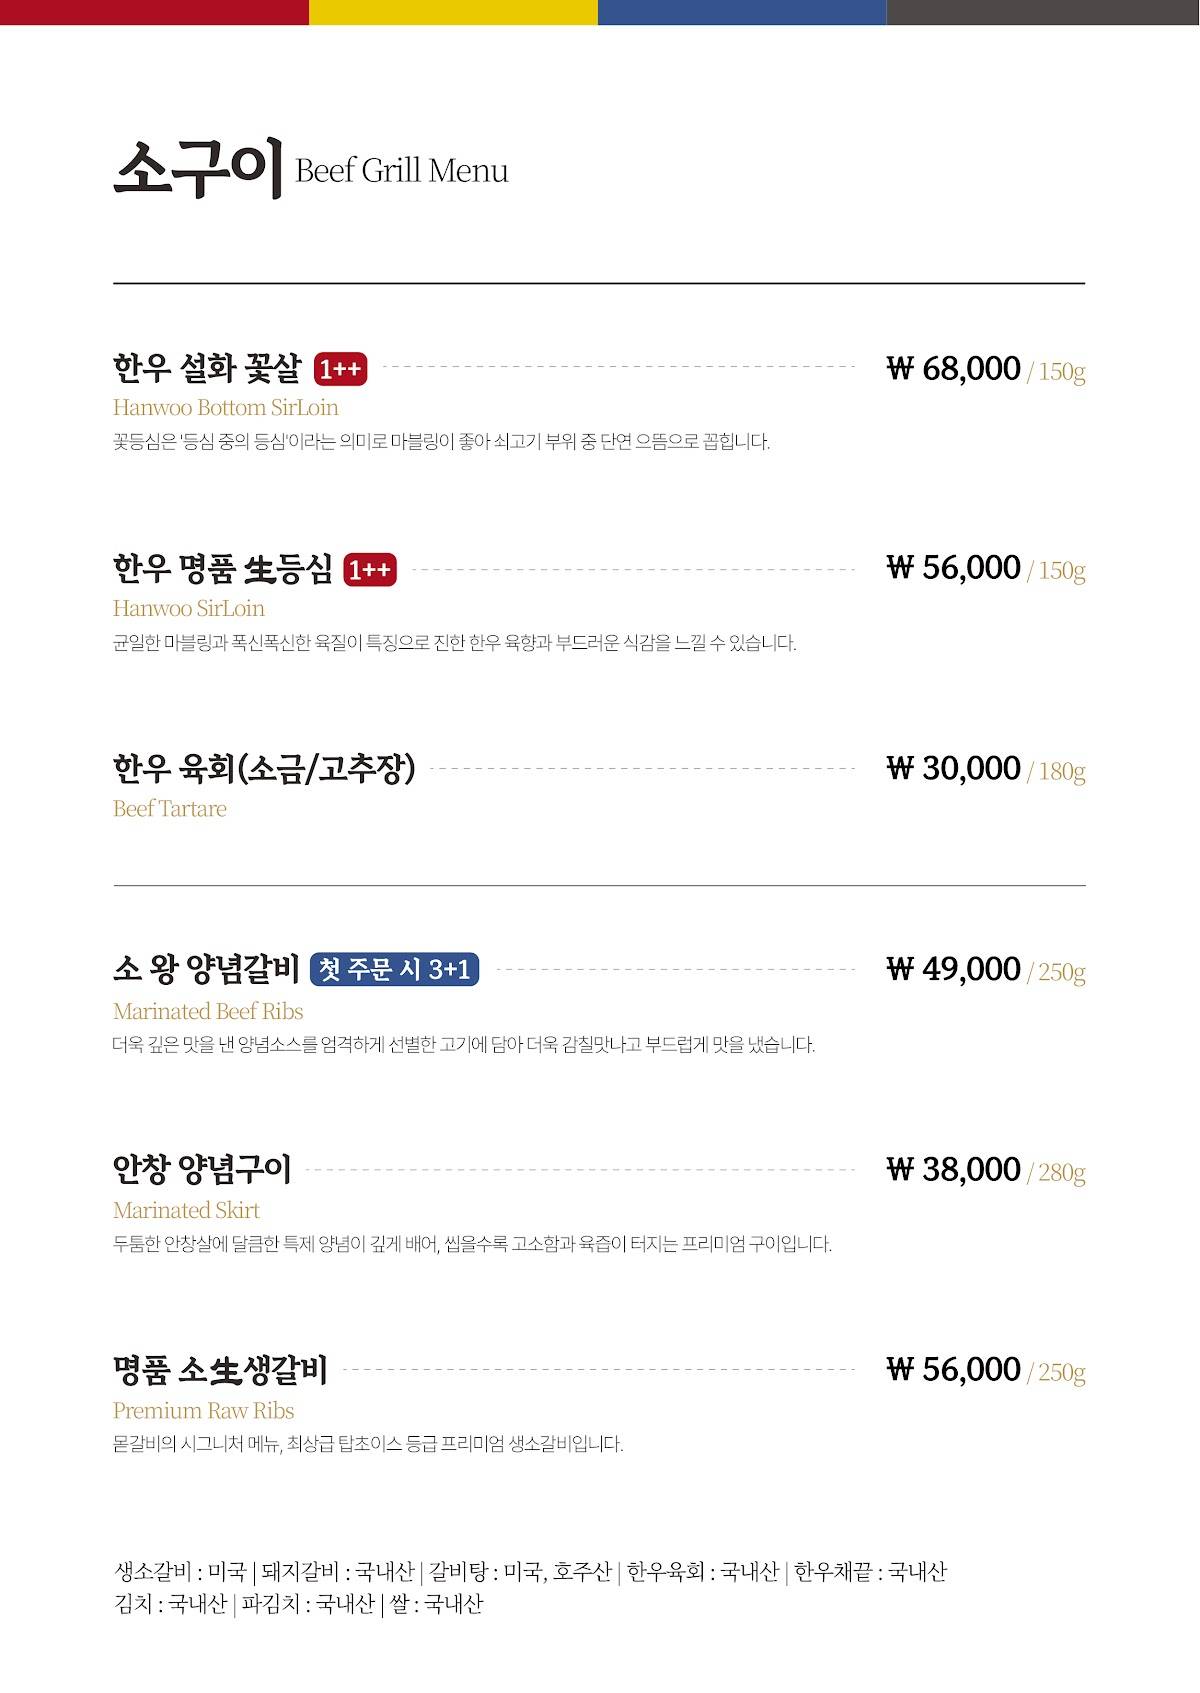
Task: Click the yellow color bar segment at top
Action: pyautogui.click(x=453, y=12)
